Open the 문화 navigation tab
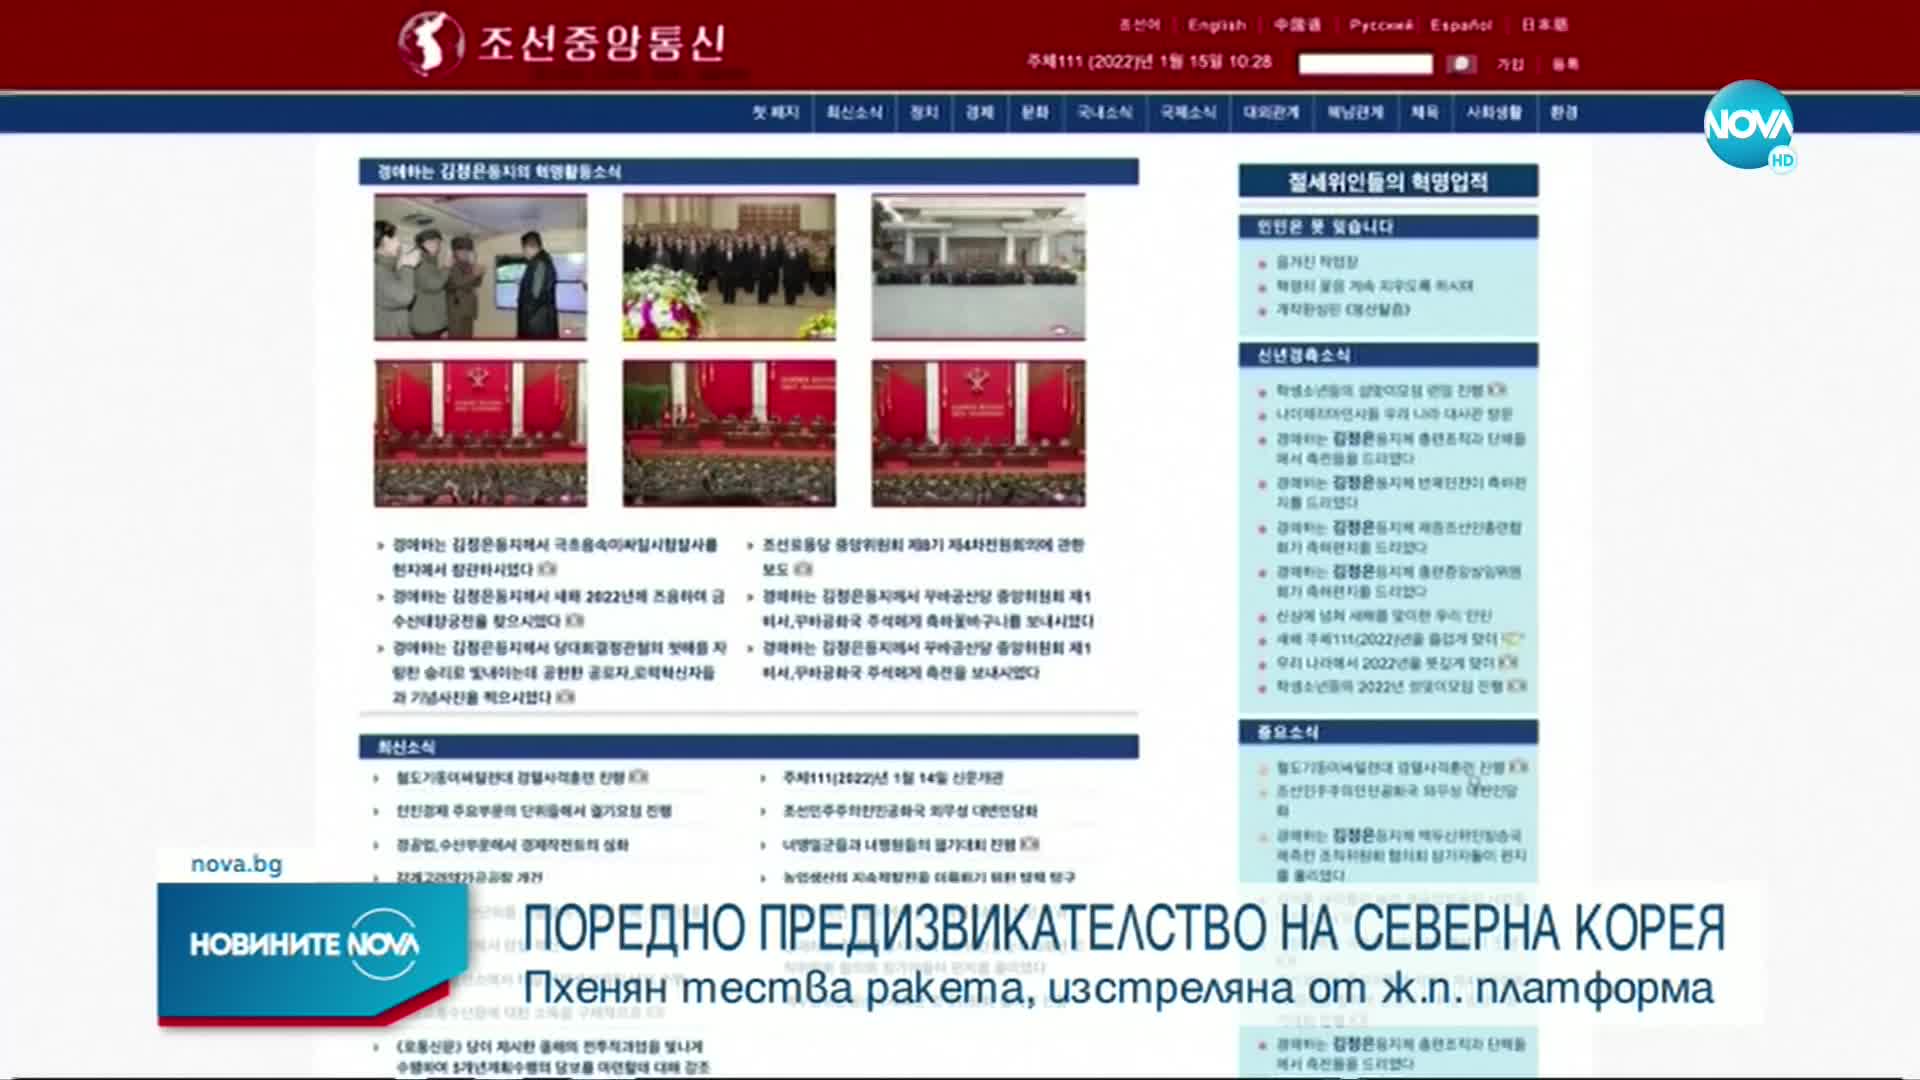 click(x=1035, y=113)
